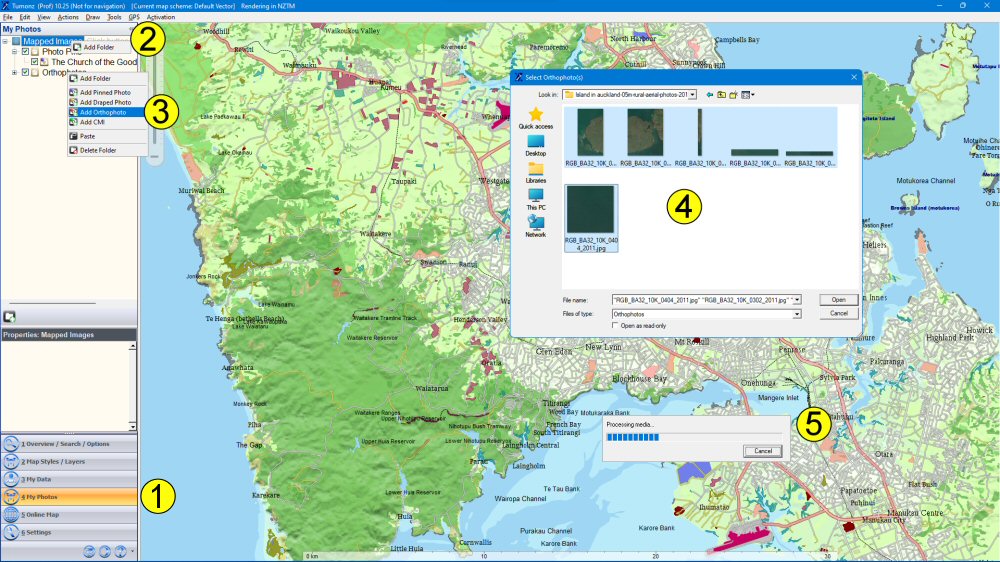Open the Activation menu
Viewport: 1000px width, 562px height.
click(x=161, y=17)
